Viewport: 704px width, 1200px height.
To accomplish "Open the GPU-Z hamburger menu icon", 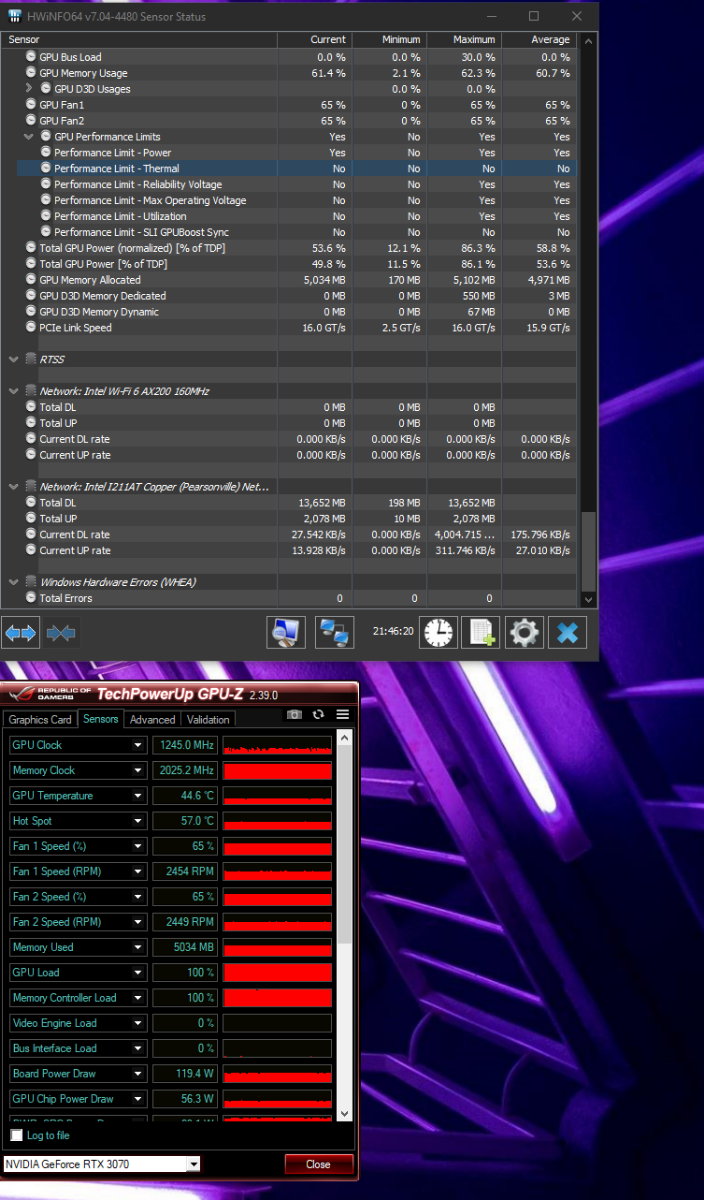I will point(343,714).
